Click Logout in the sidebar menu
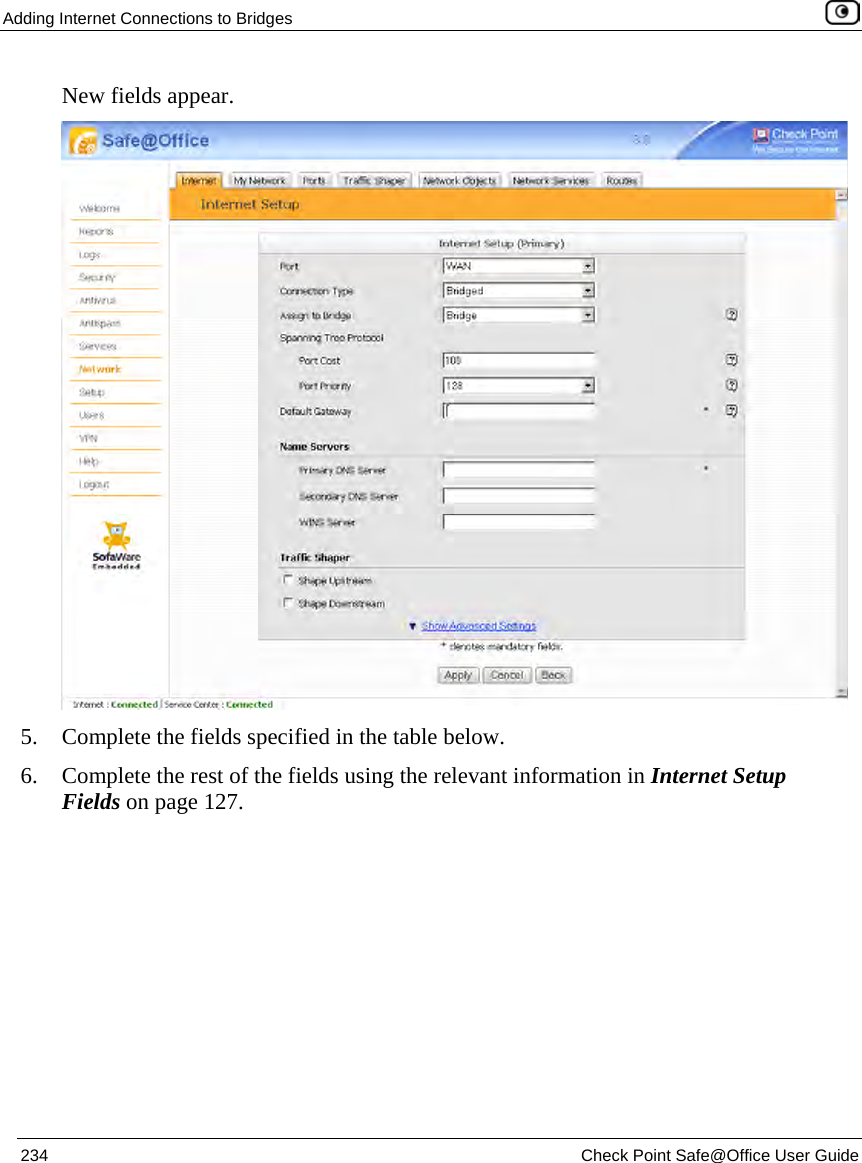The width and height of the screenshot is (862, 1163). click(94, 484)
